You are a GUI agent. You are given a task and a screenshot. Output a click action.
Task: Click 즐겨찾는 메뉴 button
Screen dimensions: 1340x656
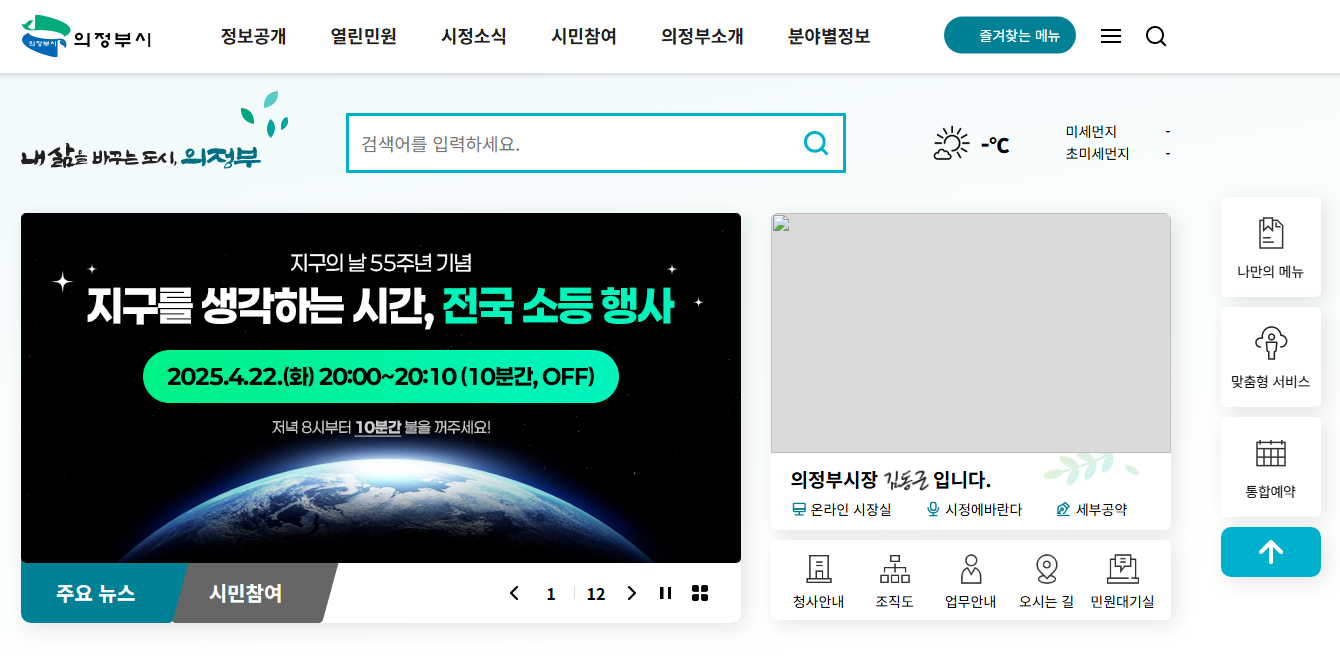pos(1010,35)
